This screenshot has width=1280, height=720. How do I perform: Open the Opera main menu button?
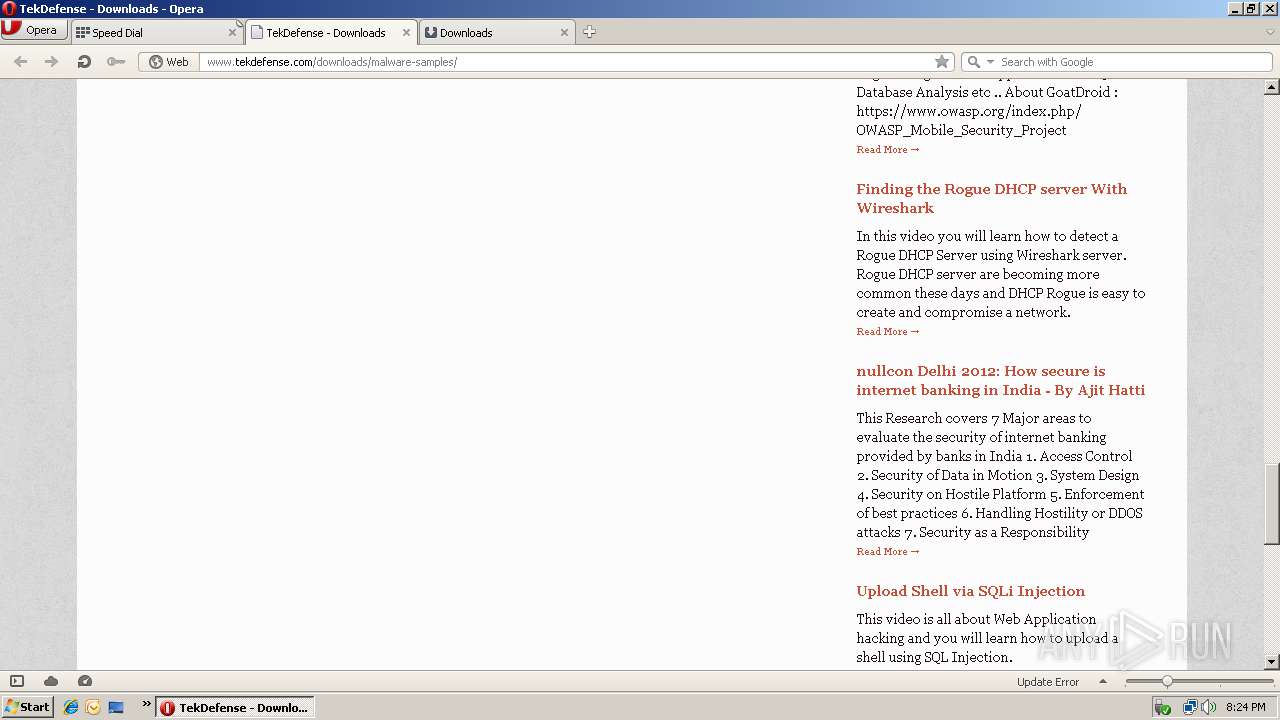[x=33, y=30]
